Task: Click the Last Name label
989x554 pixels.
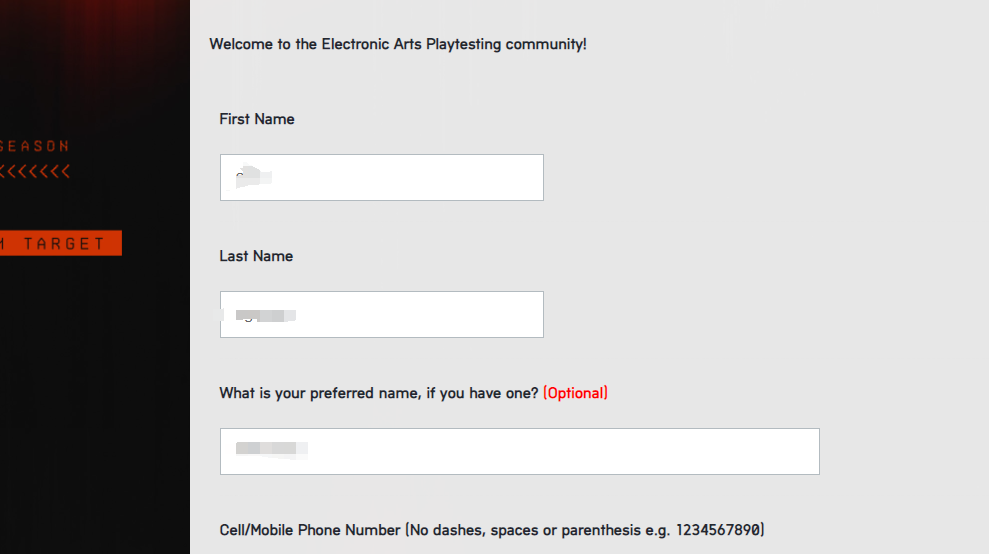Action: pyautogui.click(x=256, y=256)
